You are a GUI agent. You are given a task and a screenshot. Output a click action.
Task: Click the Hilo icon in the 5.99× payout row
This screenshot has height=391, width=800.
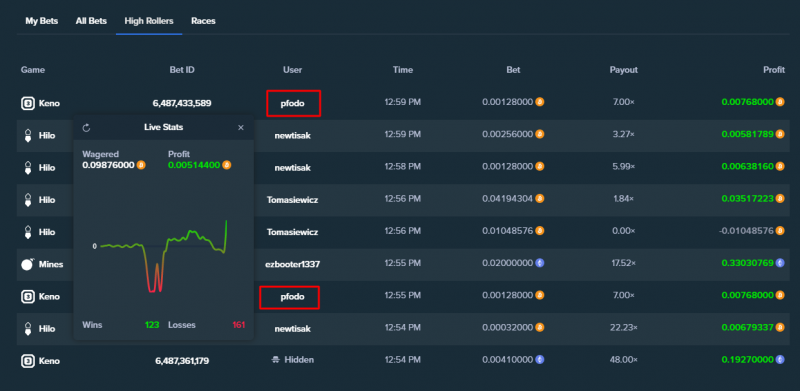coord(27,167)
